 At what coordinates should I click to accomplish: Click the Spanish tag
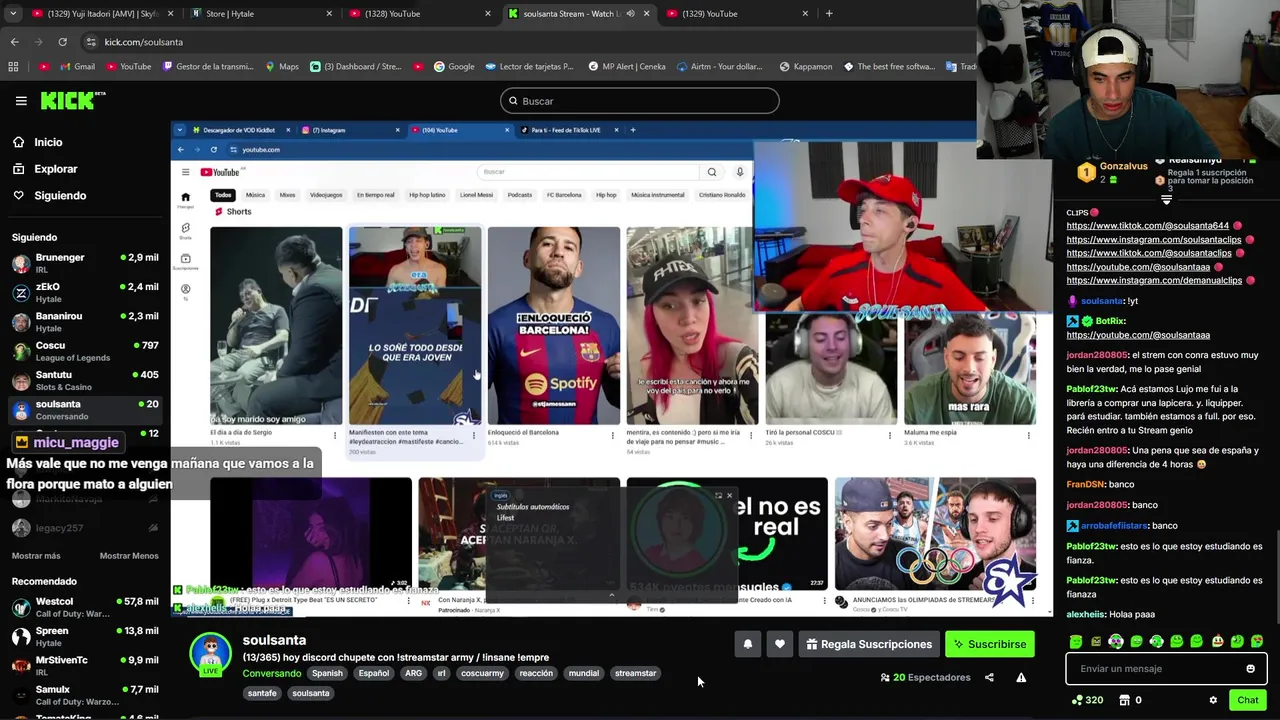pyautogui.click(x=327, y=674)
